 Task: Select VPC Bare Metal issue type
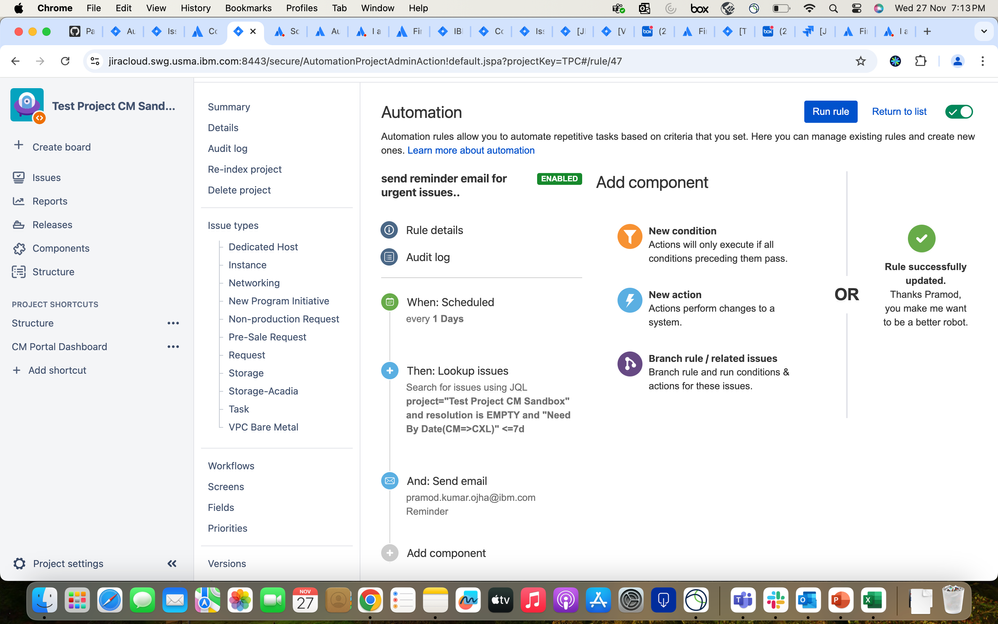pos(263,427)
